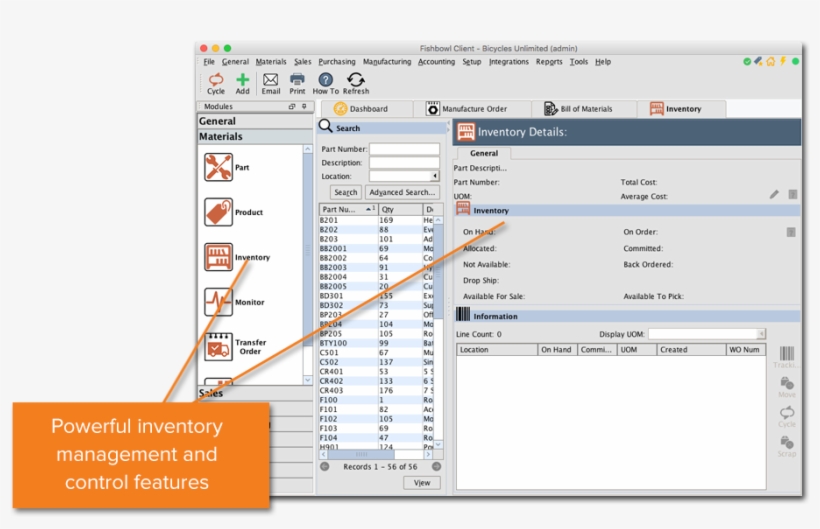Open the Part module icon
Viewport: 820px width, 529px height.
pyautogui.click(x=218, y=167)
